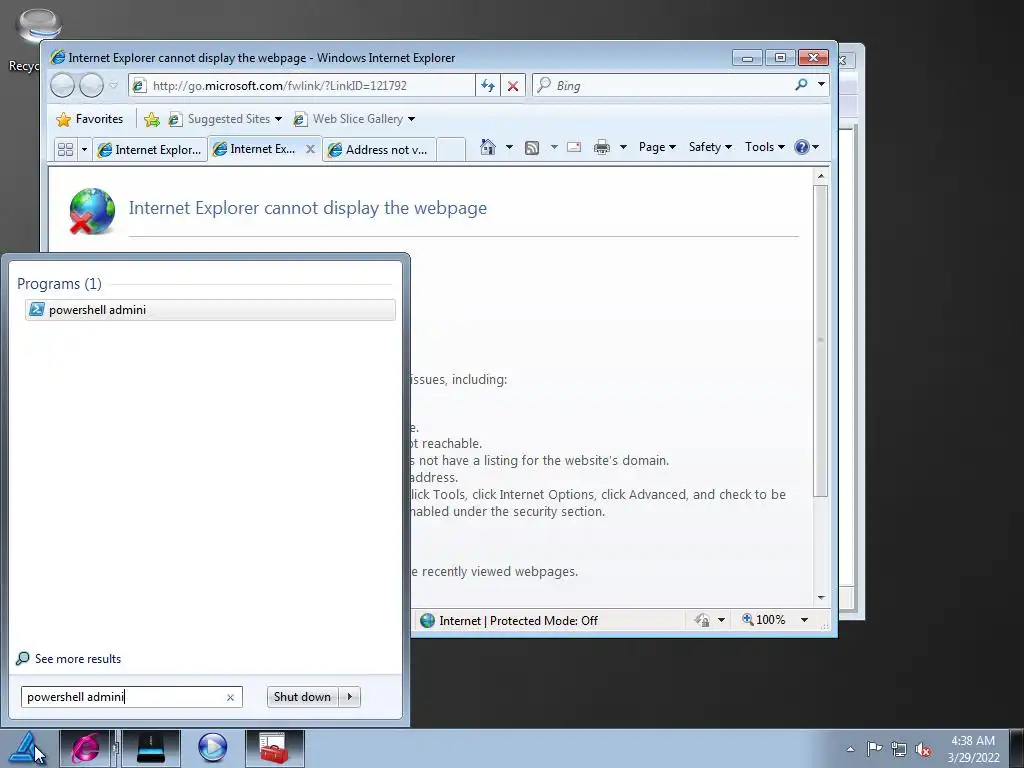The height and width of the screenshot is (768, 1024).
Task: Click the network tray icon
Action: pyautogui.click(x=899, y=749)
